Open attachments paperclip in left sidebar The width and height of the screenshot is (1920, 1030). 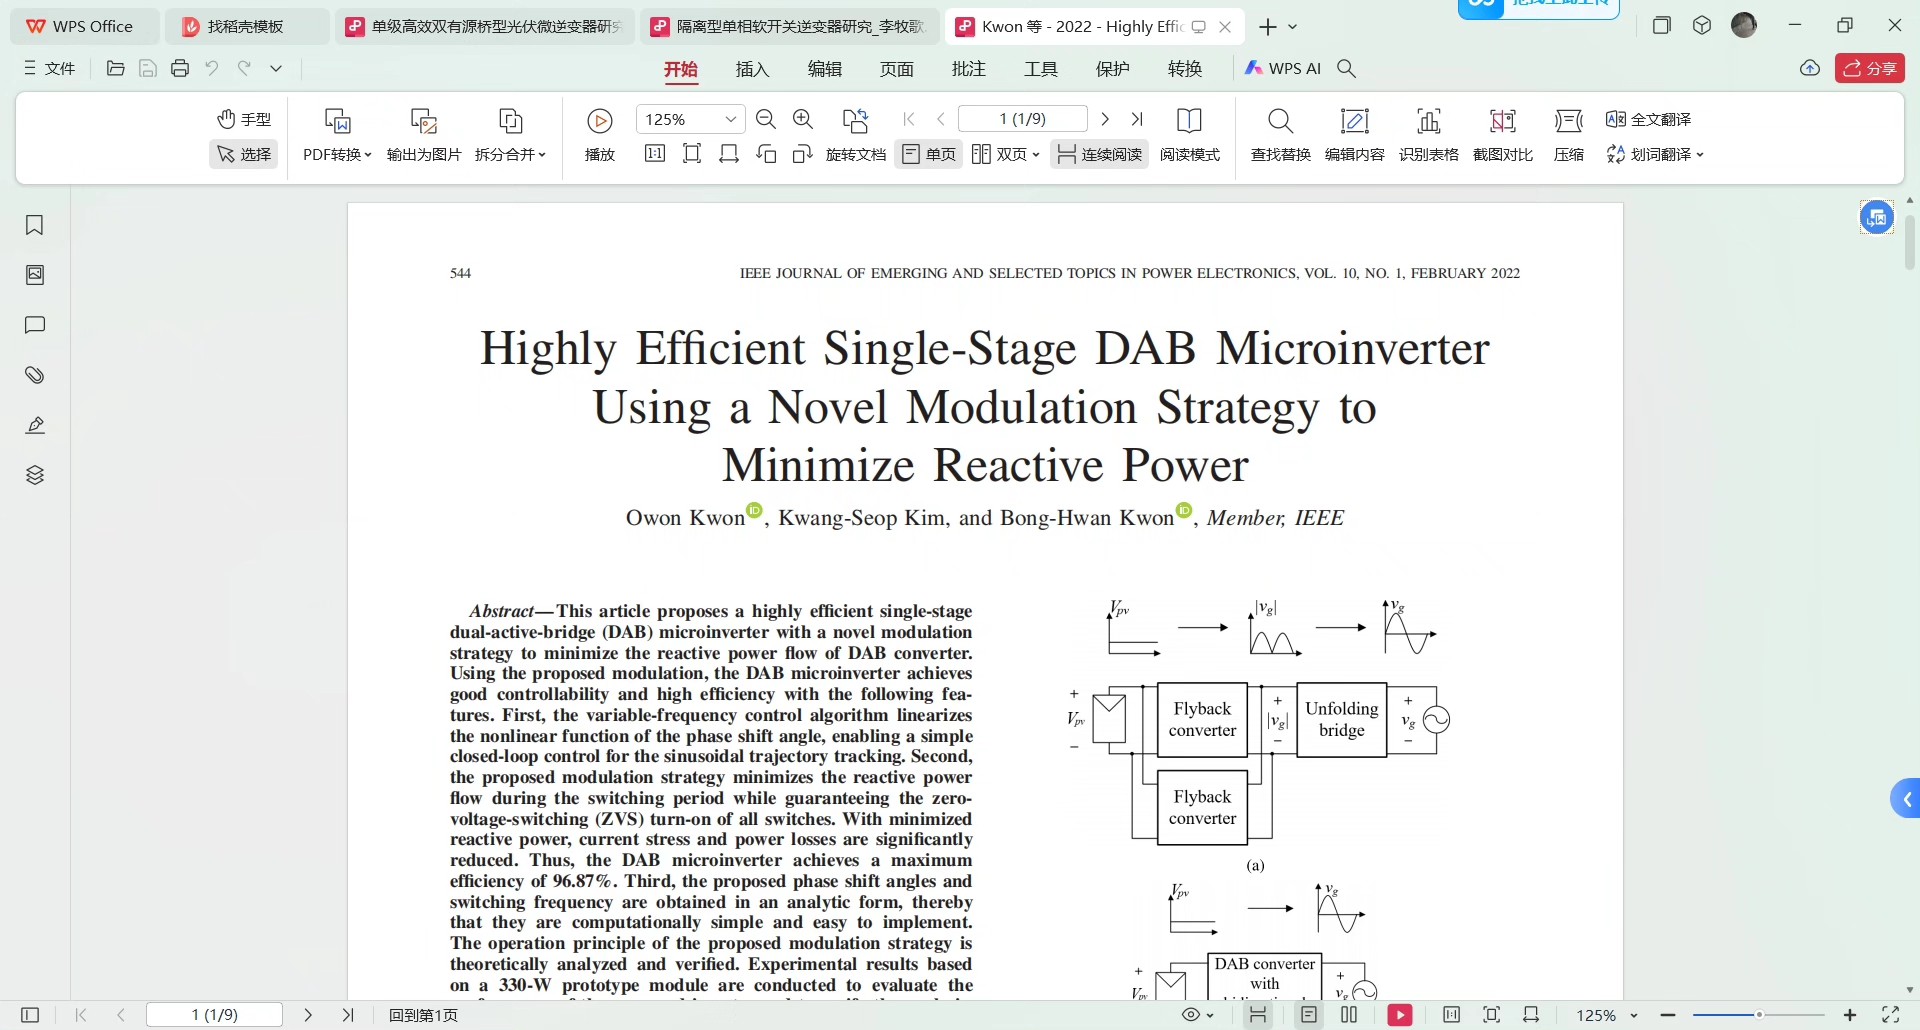point(35,375)
